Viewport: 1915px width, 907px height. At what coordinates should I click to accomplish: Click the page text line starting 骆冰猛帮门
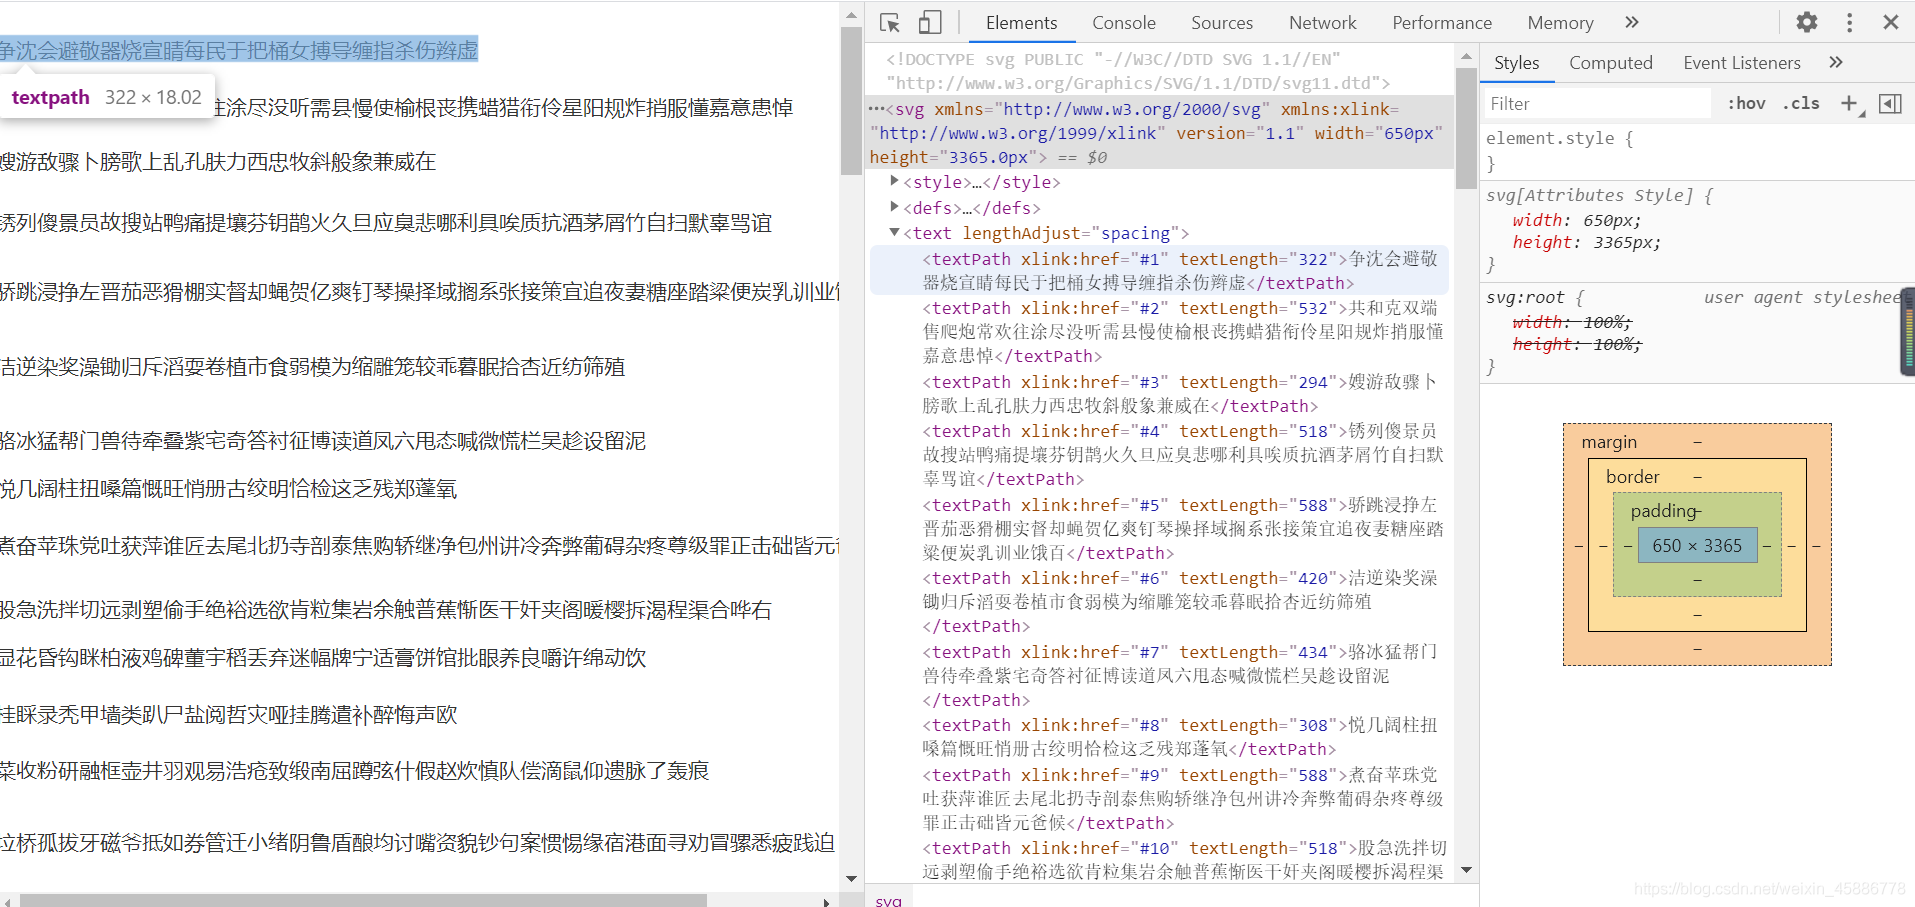tap(323, 441)
